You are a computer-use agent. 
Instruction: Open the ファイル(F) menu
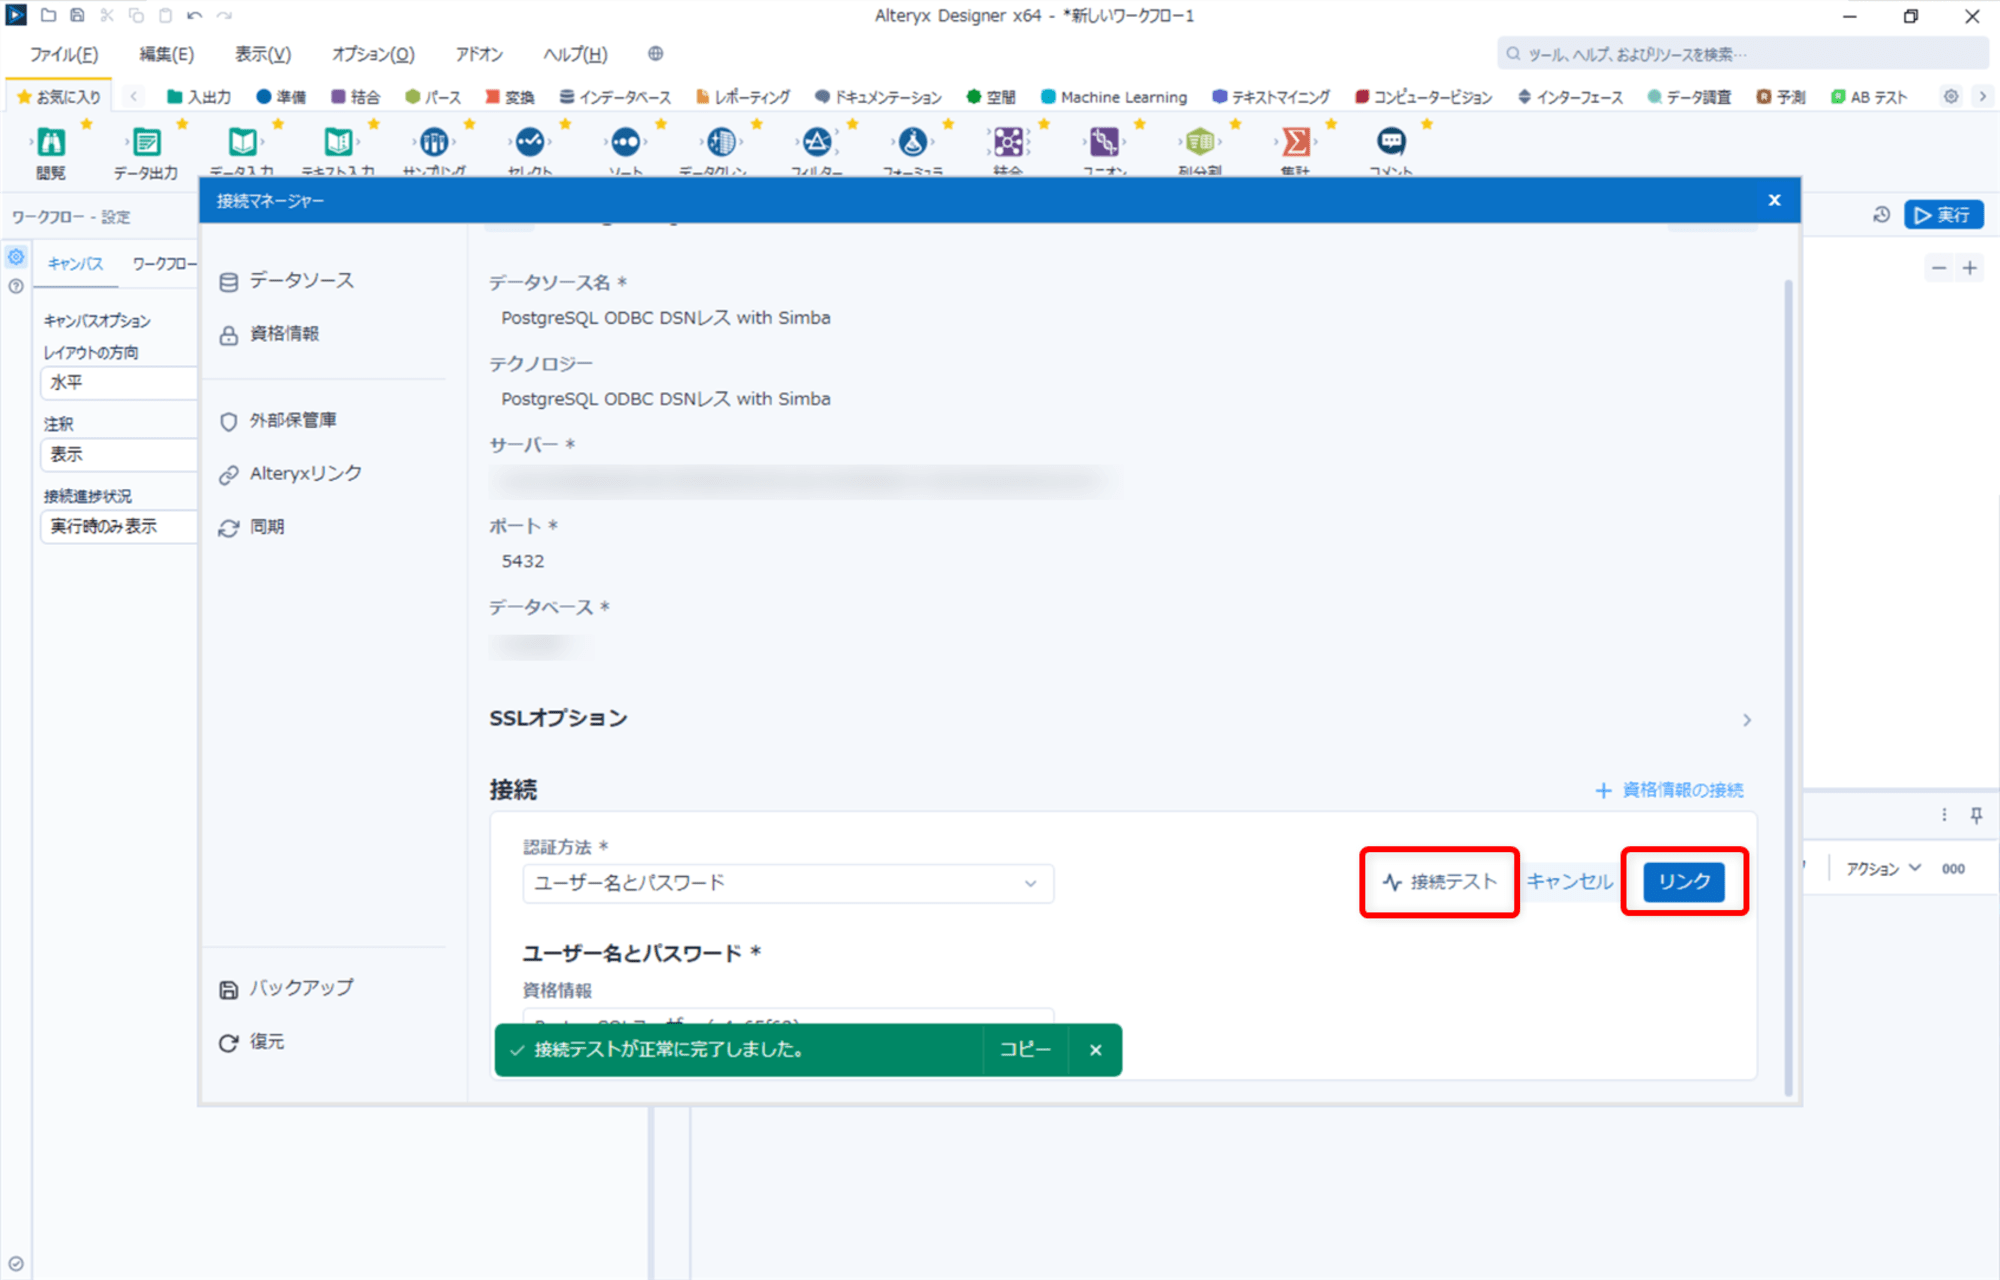[64, 54]
